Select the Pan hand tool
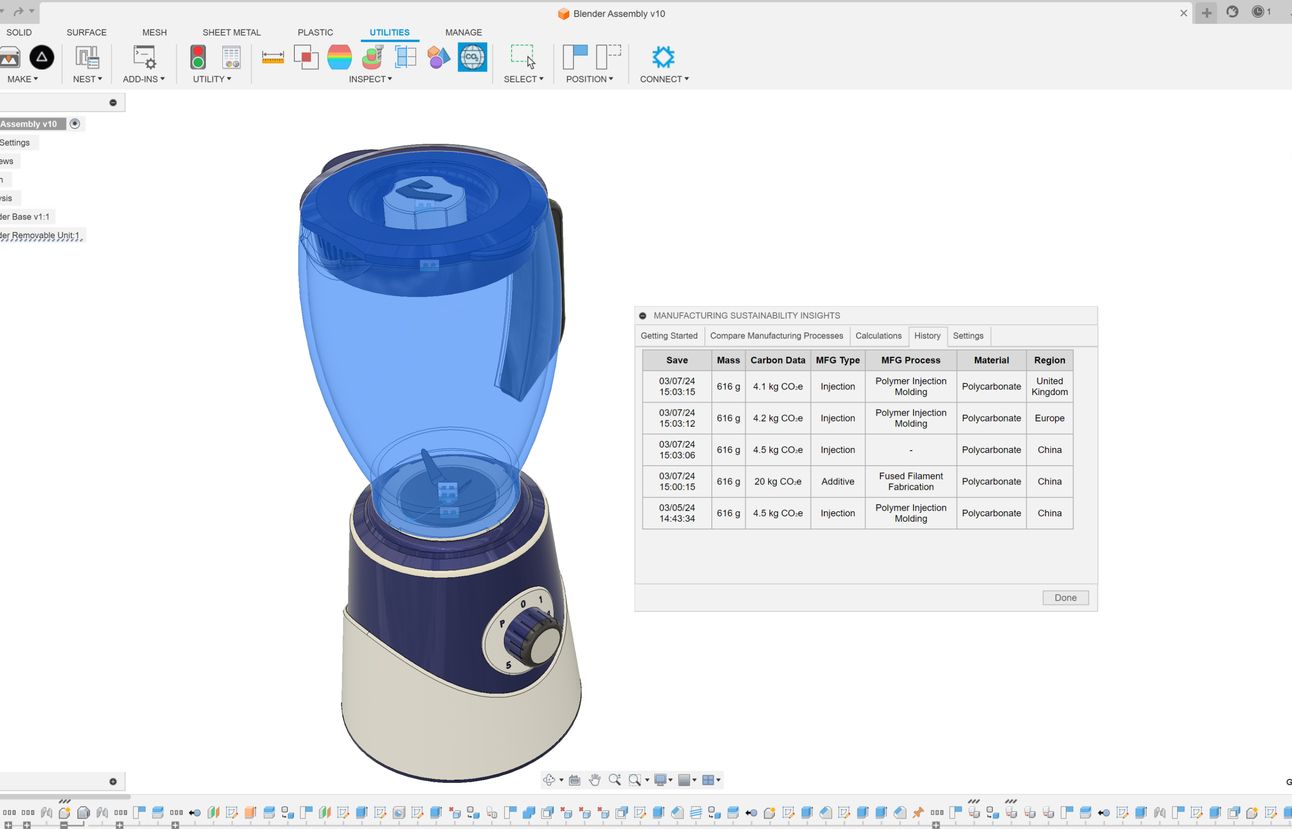Screen dimensions: 1292x829 tap(594, 780)
